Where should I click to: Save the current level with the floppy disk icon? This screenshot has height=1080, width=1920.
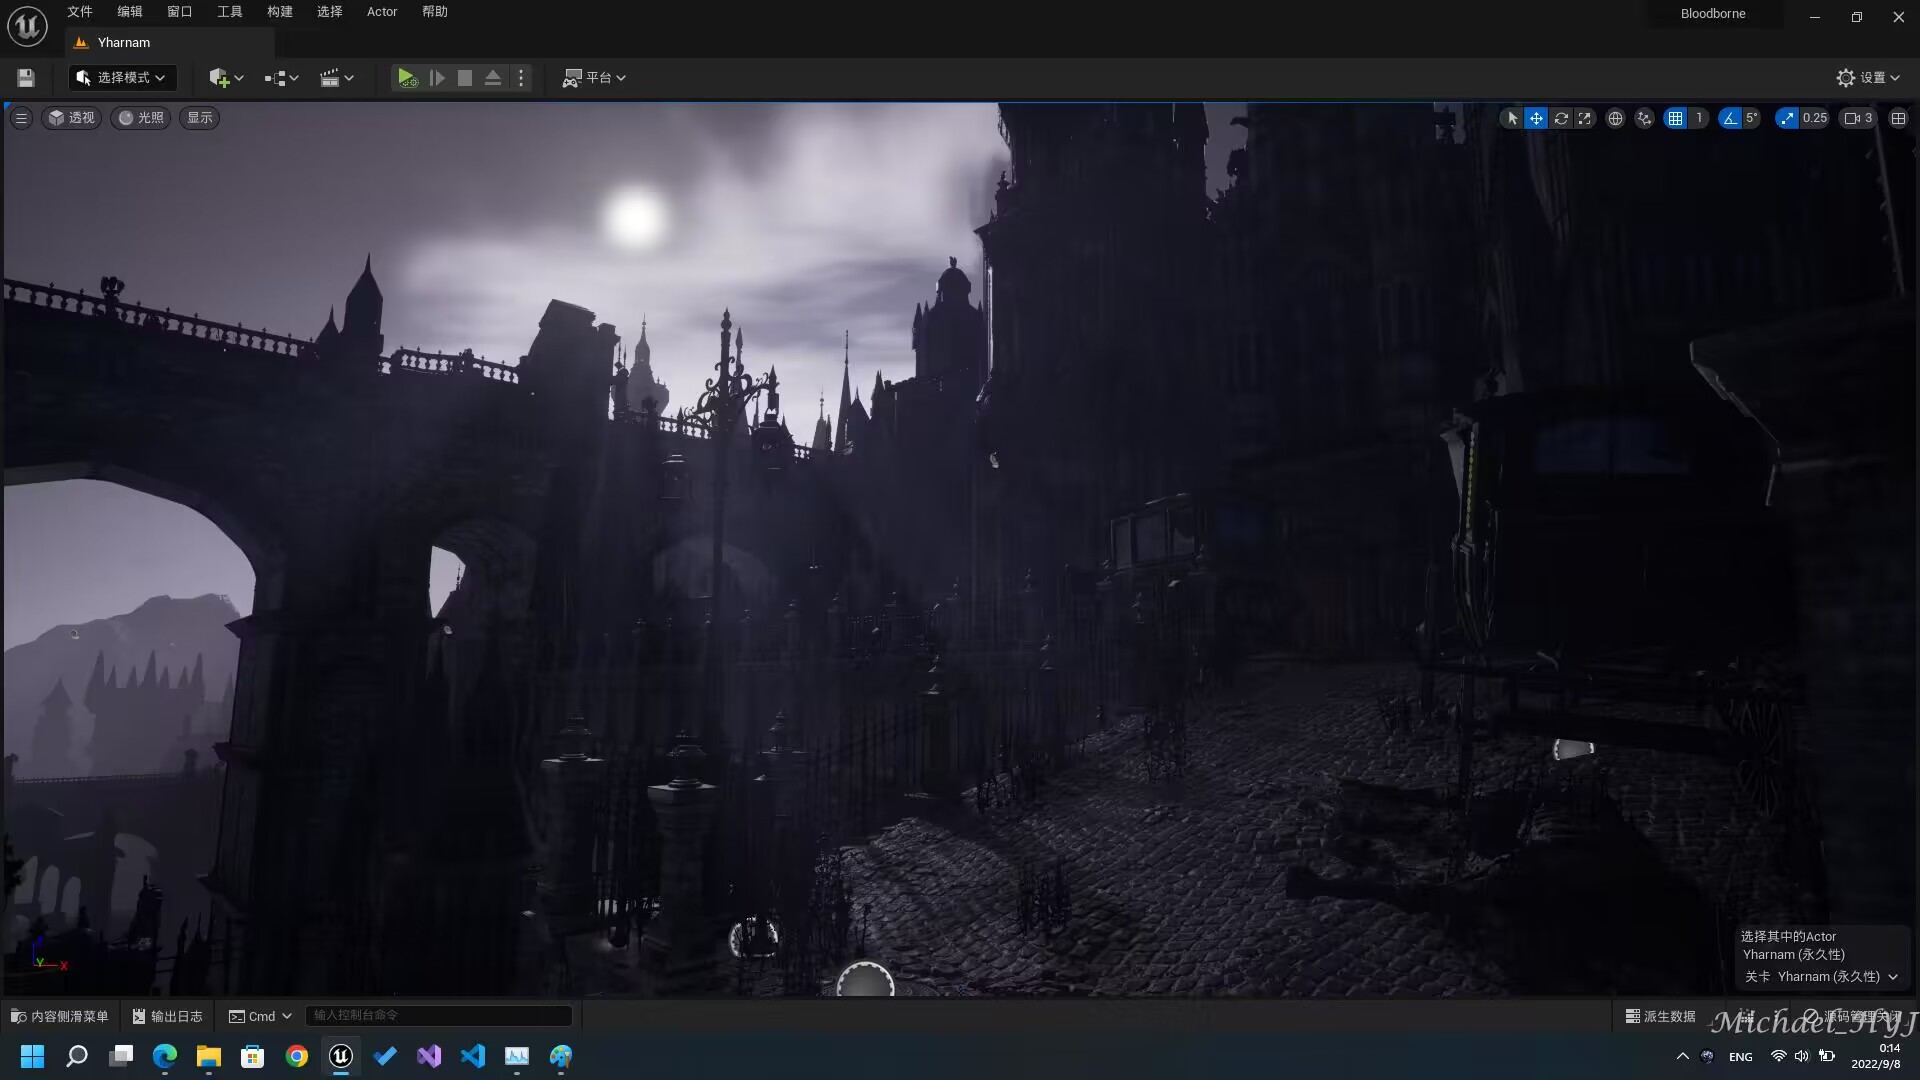26,78
